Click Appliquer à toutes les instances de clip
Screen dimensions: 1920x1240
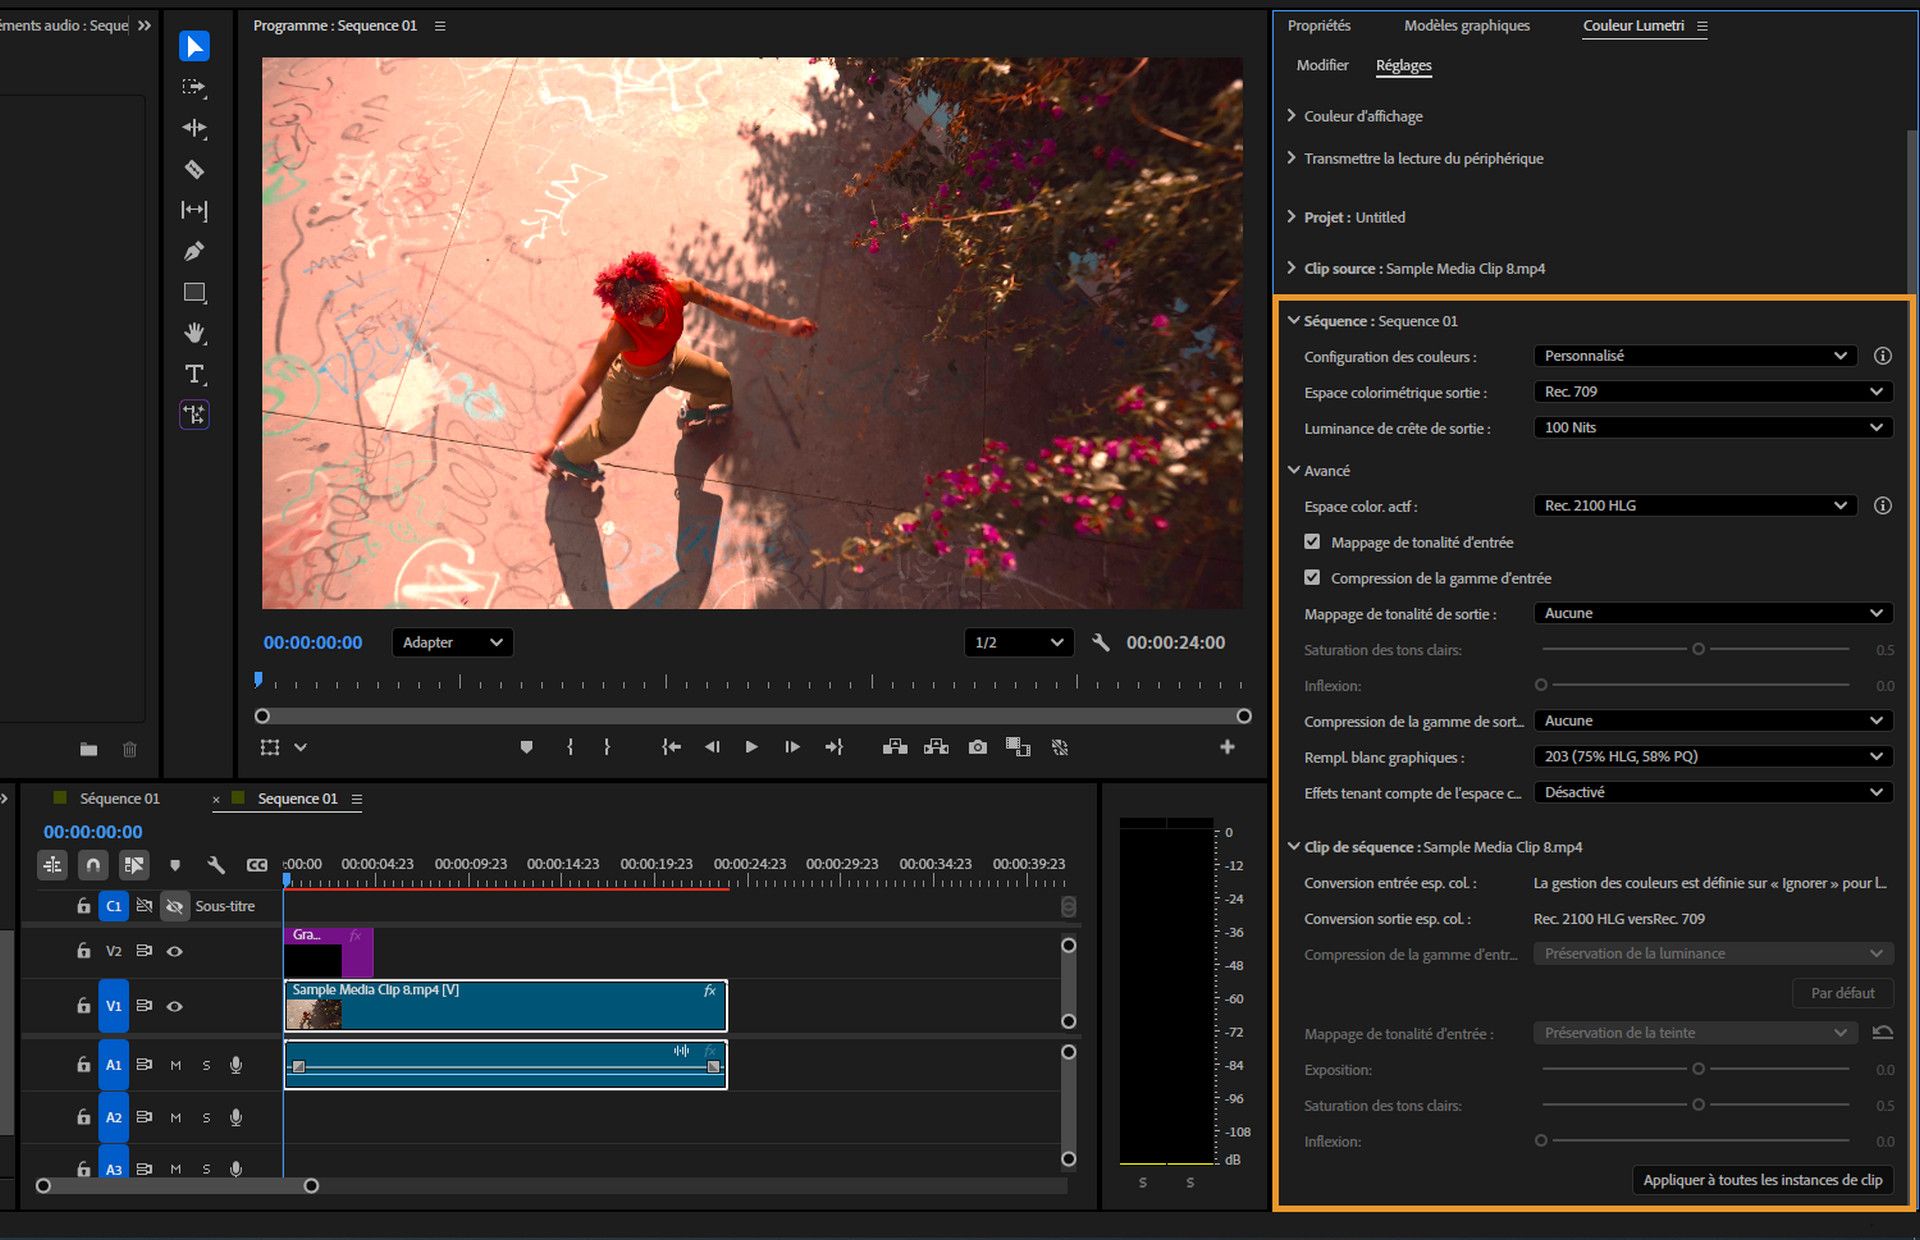tap(1762, 1180)
